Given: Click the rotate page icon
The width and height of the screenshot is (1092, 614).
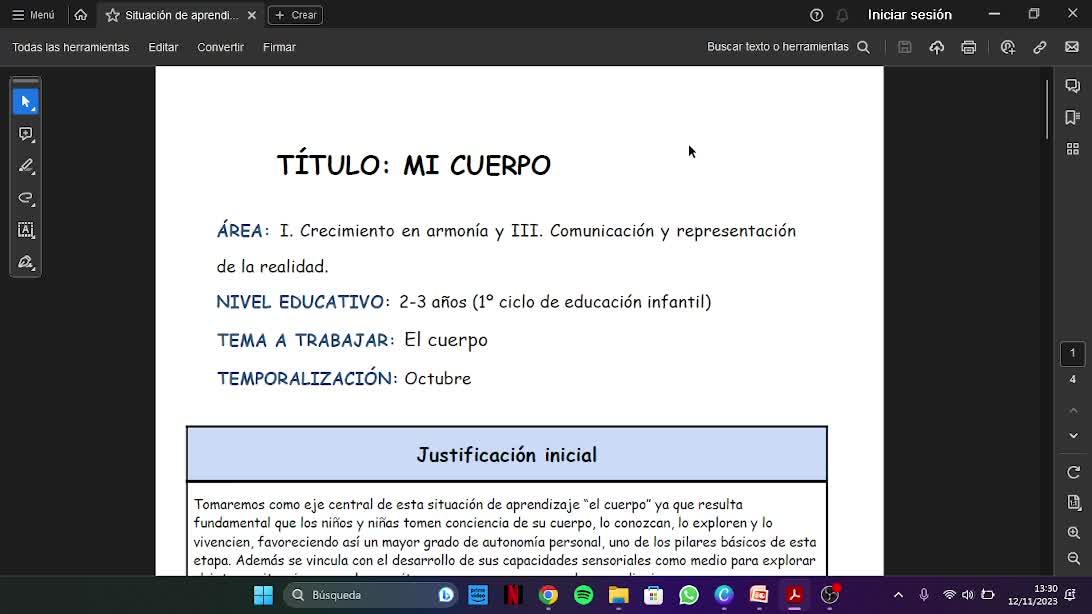Looking at the screenshot, I should pyautogui.click(x=1073, y=473).
